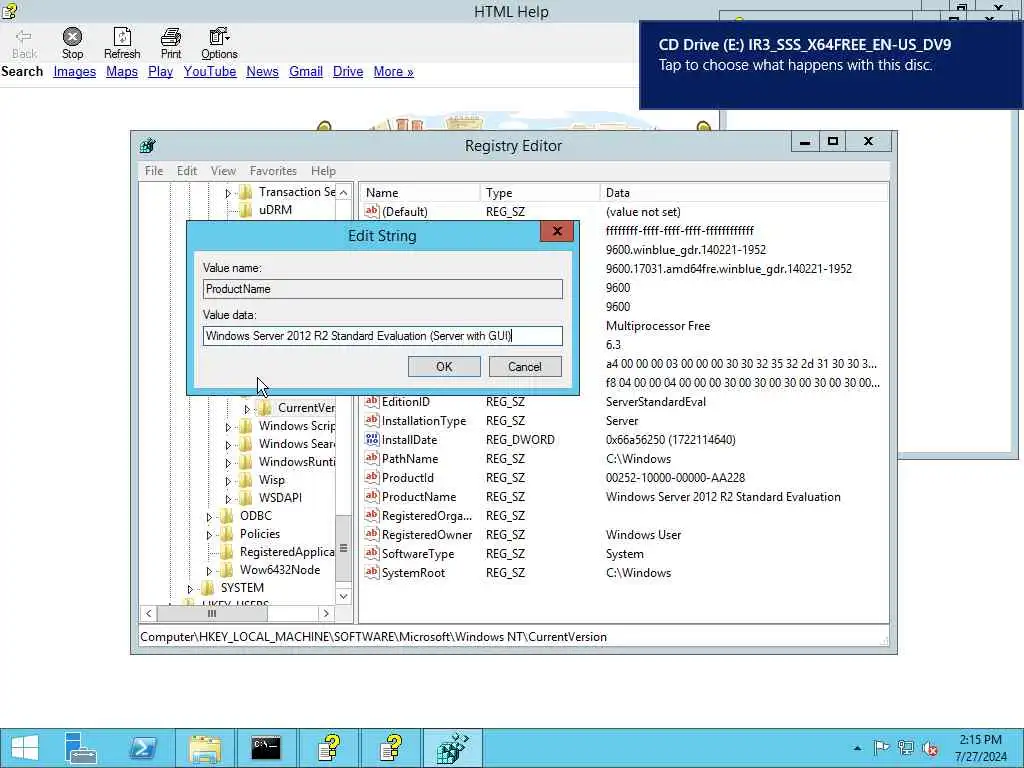Open Server Manager from taskbar
The height and width of the screenshot is (768, 1024).
tap(81, 748)
